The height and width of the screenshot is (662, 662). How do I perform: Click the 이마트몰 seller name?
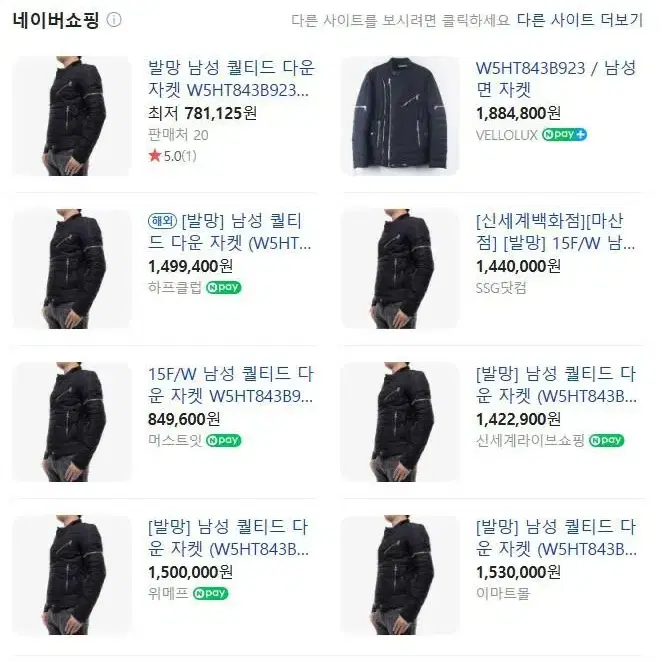click(x=502, y=593)
